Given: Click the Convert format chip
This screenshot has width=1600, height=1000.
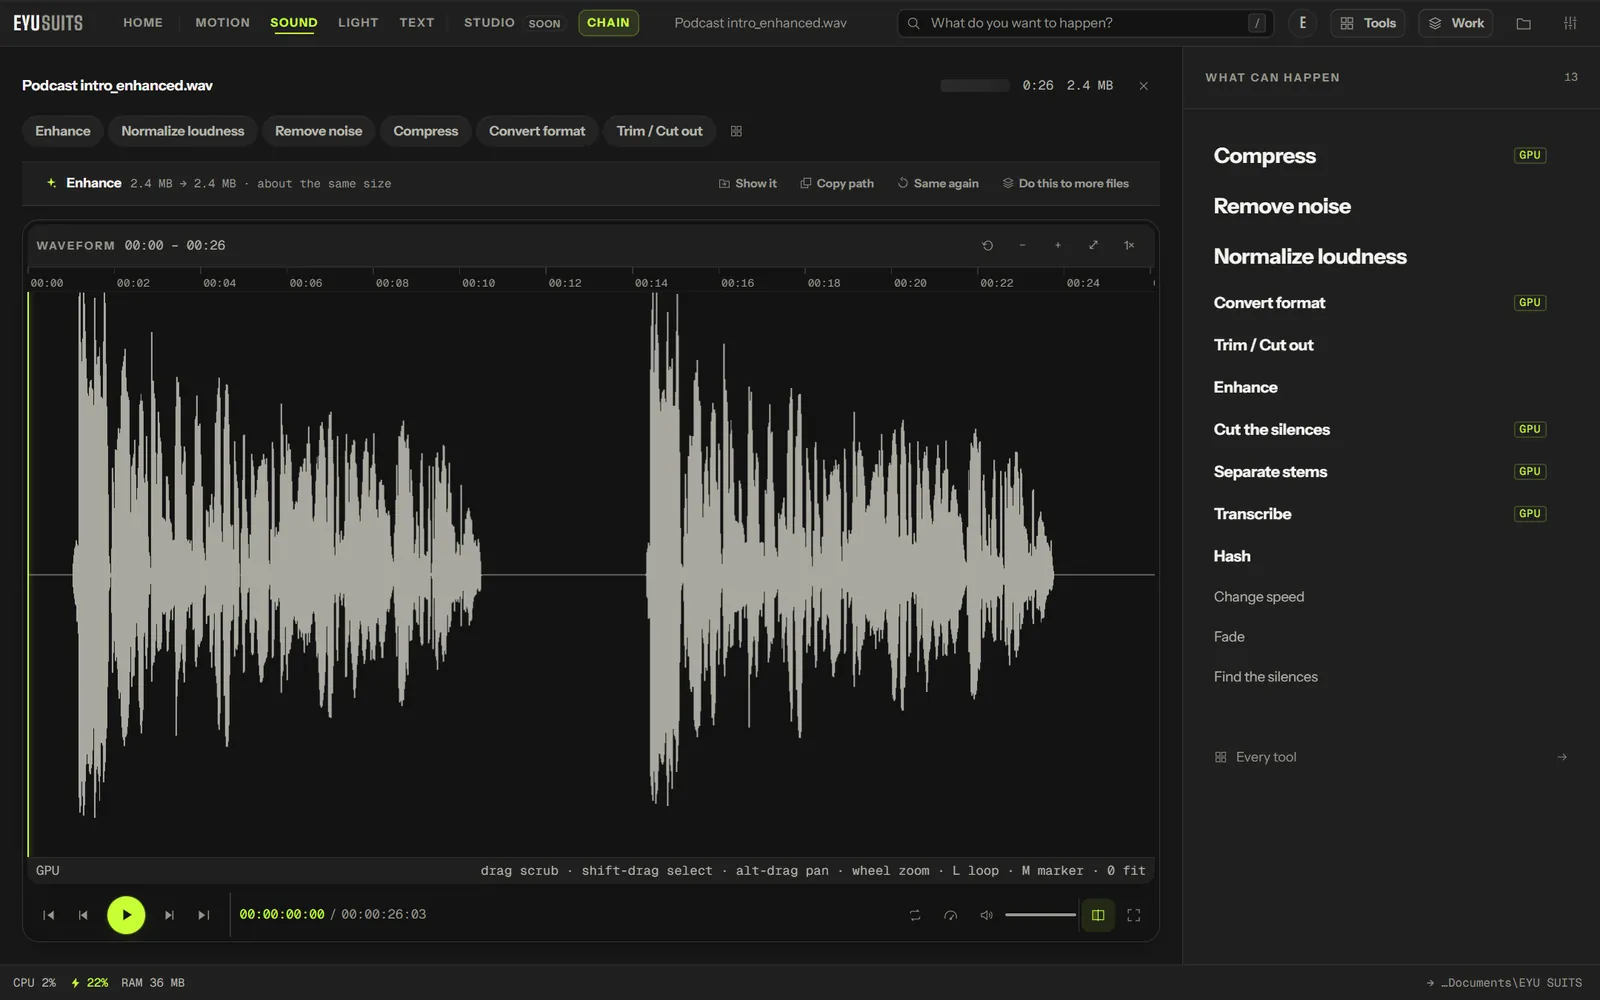Looking at the screenshot, I should click(x=537, y=131).
